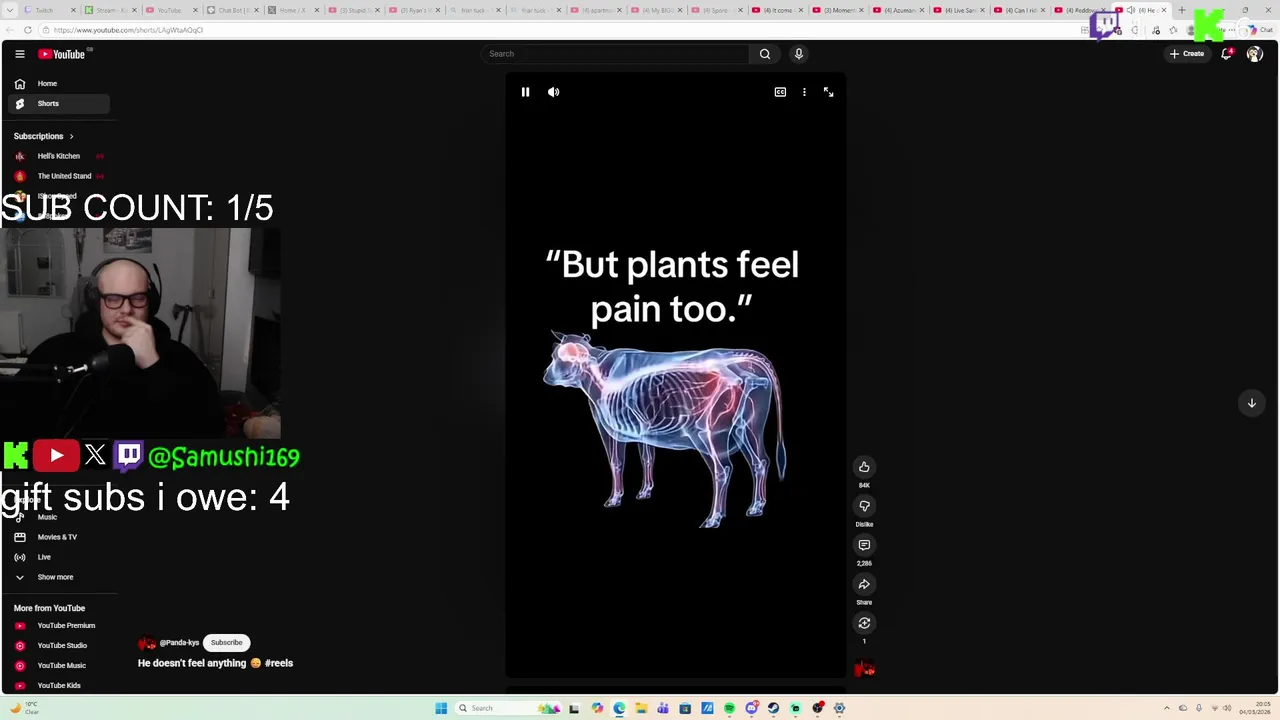The image size is (1280, 720).
Task: Open YouTube notifications bell
Action: [1226, 54]
